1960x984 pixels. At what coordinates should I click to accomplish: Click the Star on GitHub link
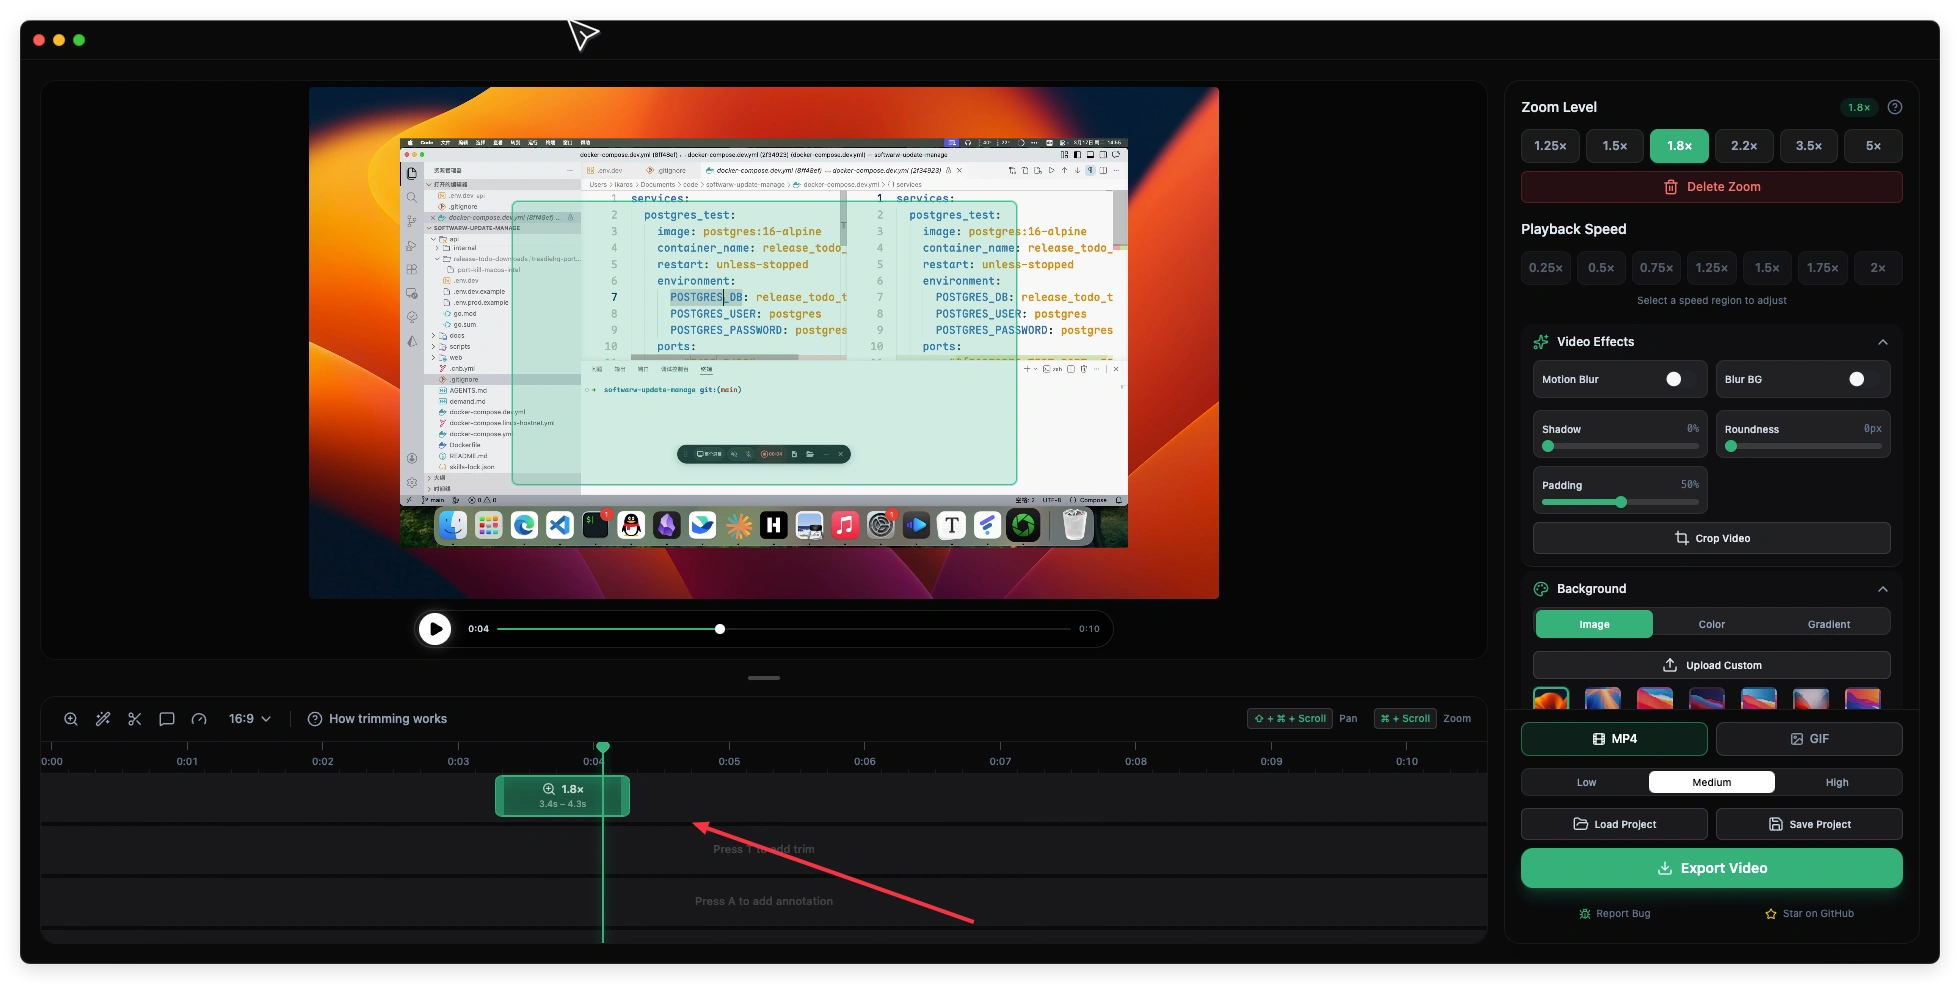pos(1809,914)
